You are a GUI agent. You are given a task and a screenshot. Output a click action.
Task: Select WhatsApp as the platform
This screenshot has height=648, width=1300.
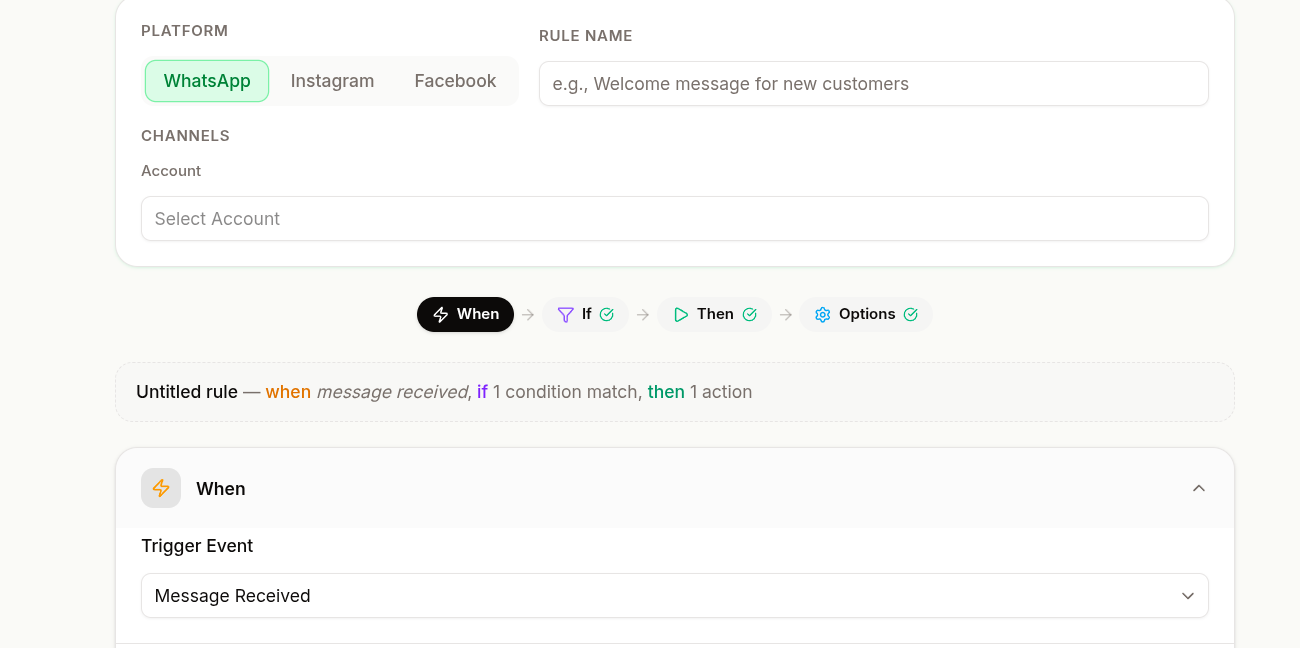click(207, 81)
